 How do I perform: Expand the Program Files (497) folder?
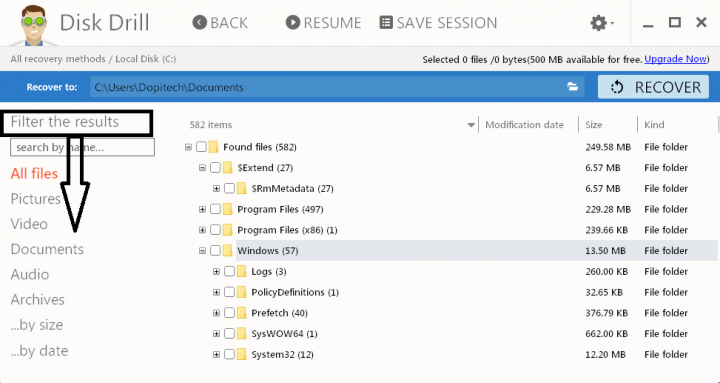[202, 209]
